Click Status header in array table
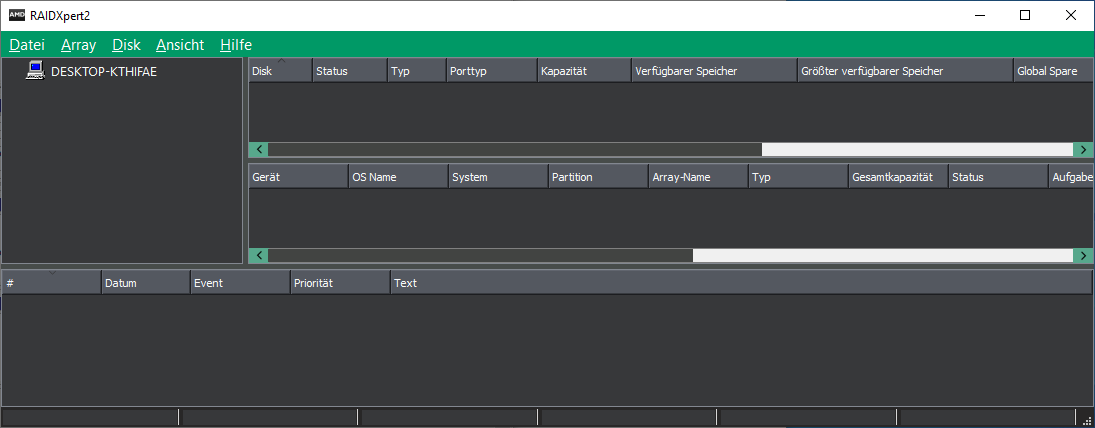Image resolution: width=1095 pixels, height=428 pixels. [997, 177]
